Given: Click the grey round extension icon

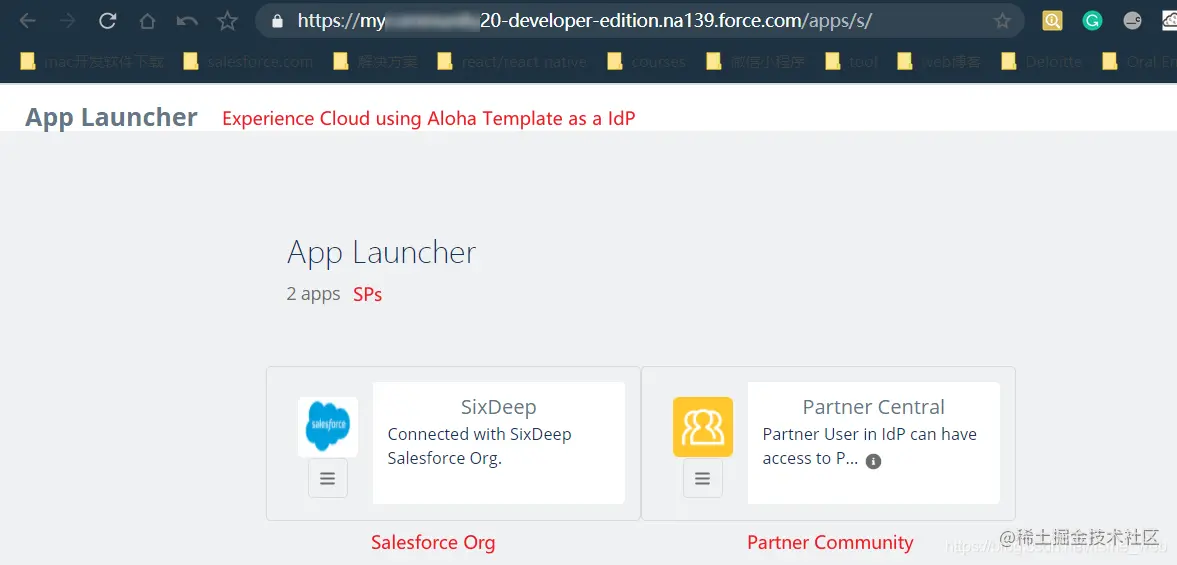Looking at the screenshot, I should (1132, 21).
